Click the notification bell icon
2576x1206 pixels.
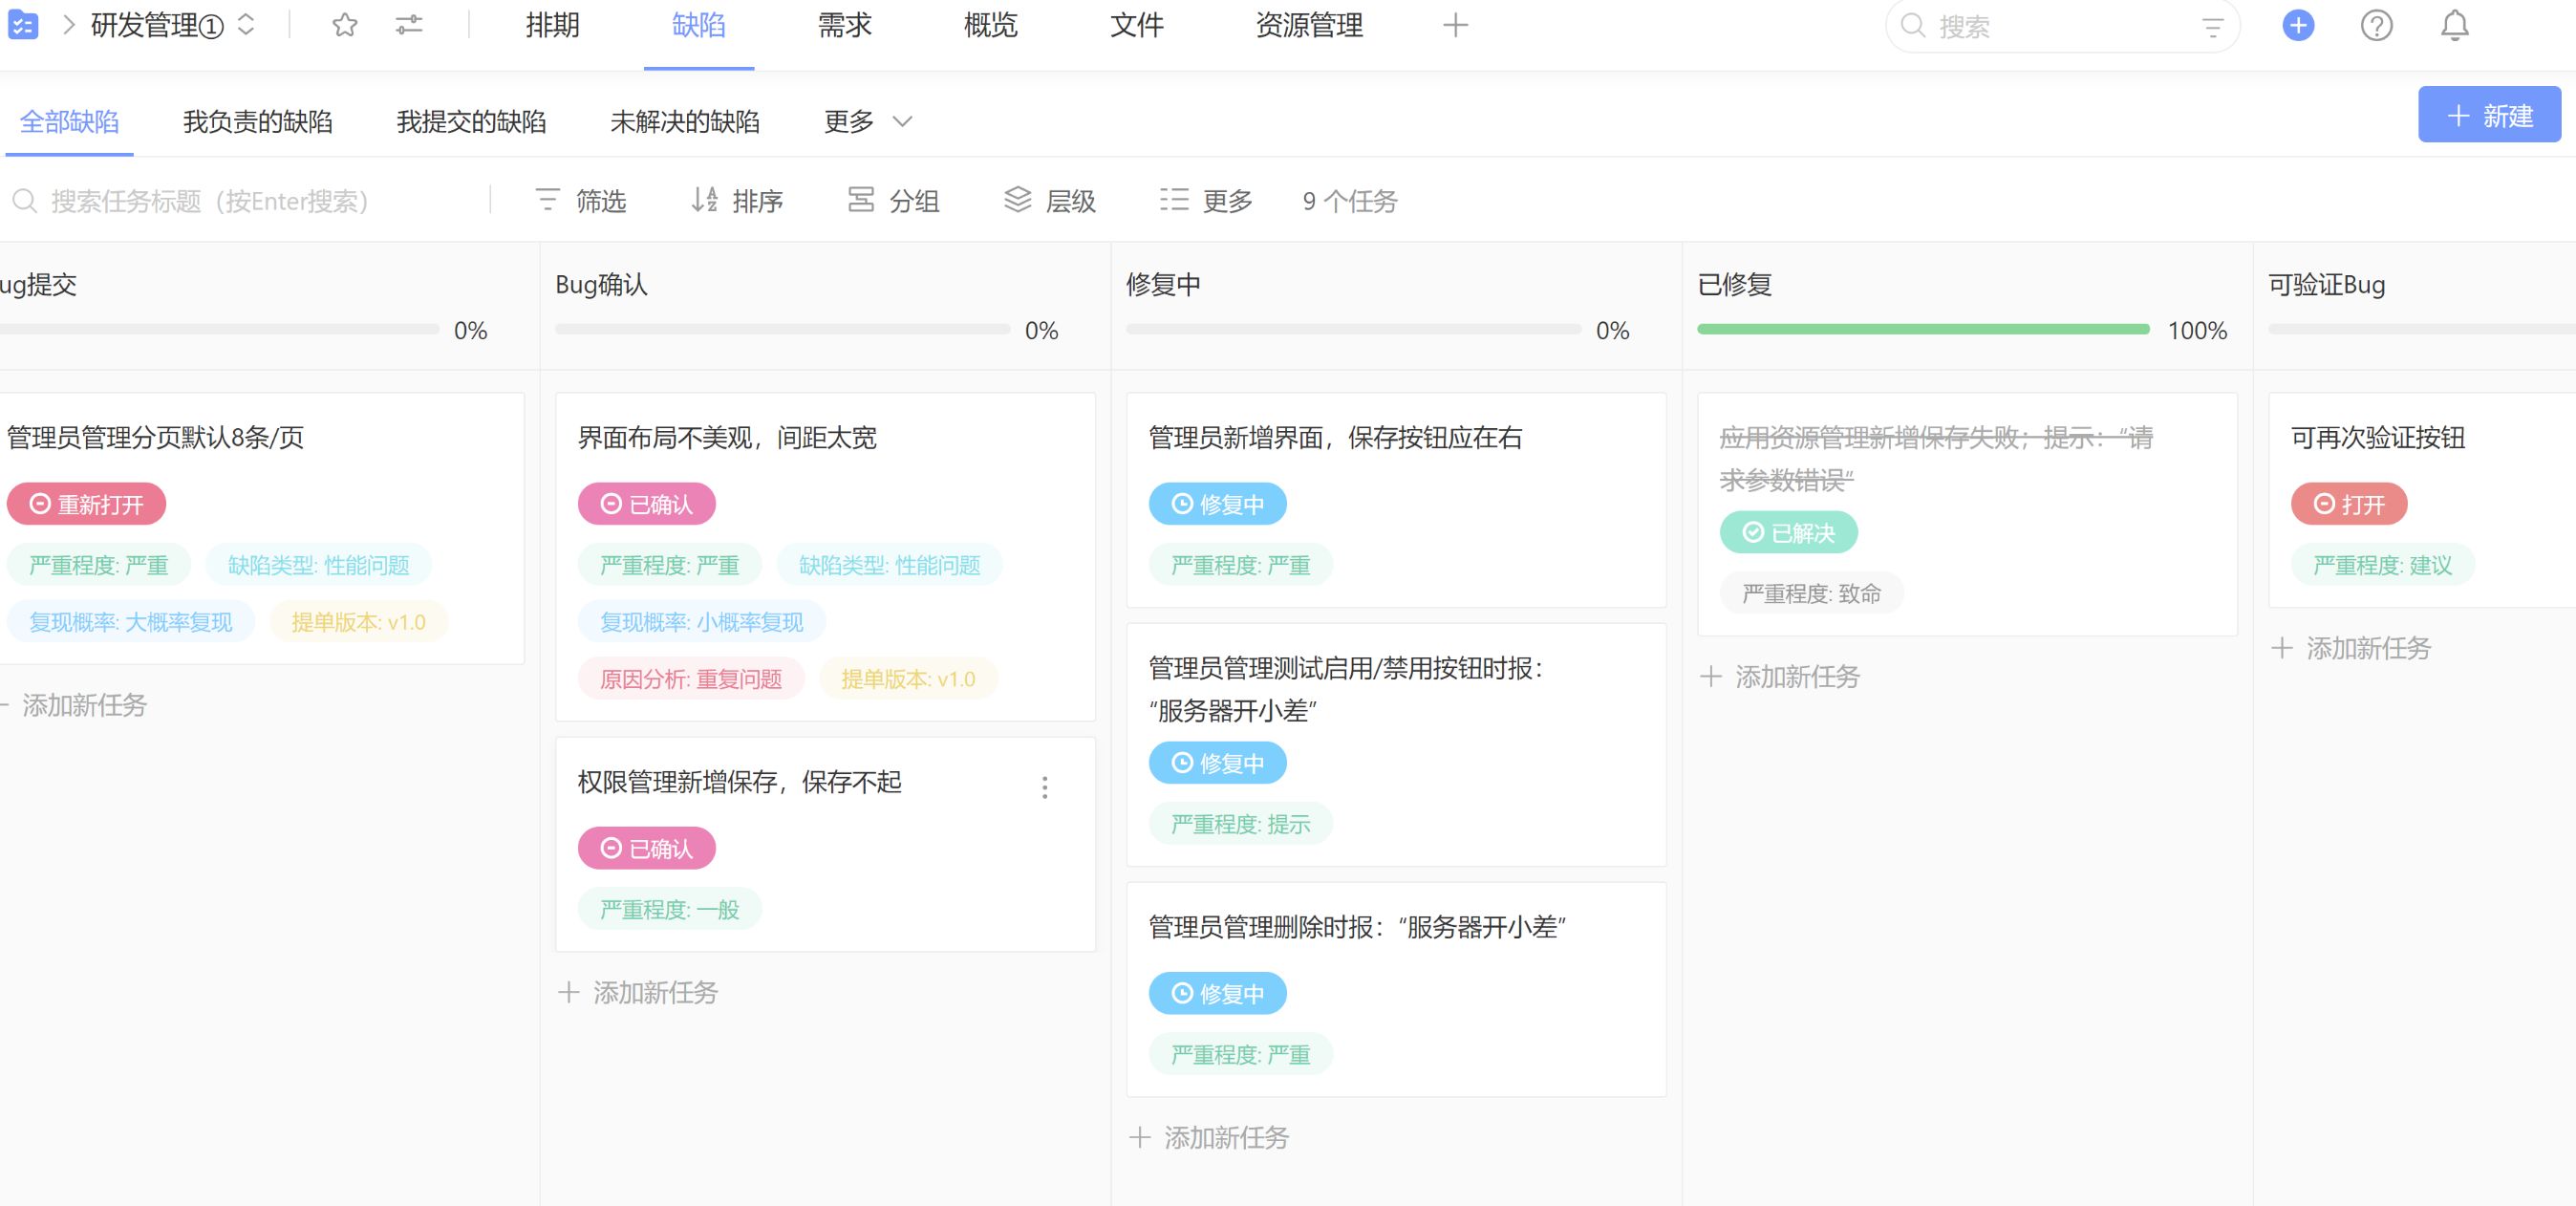click(2454, 25)
